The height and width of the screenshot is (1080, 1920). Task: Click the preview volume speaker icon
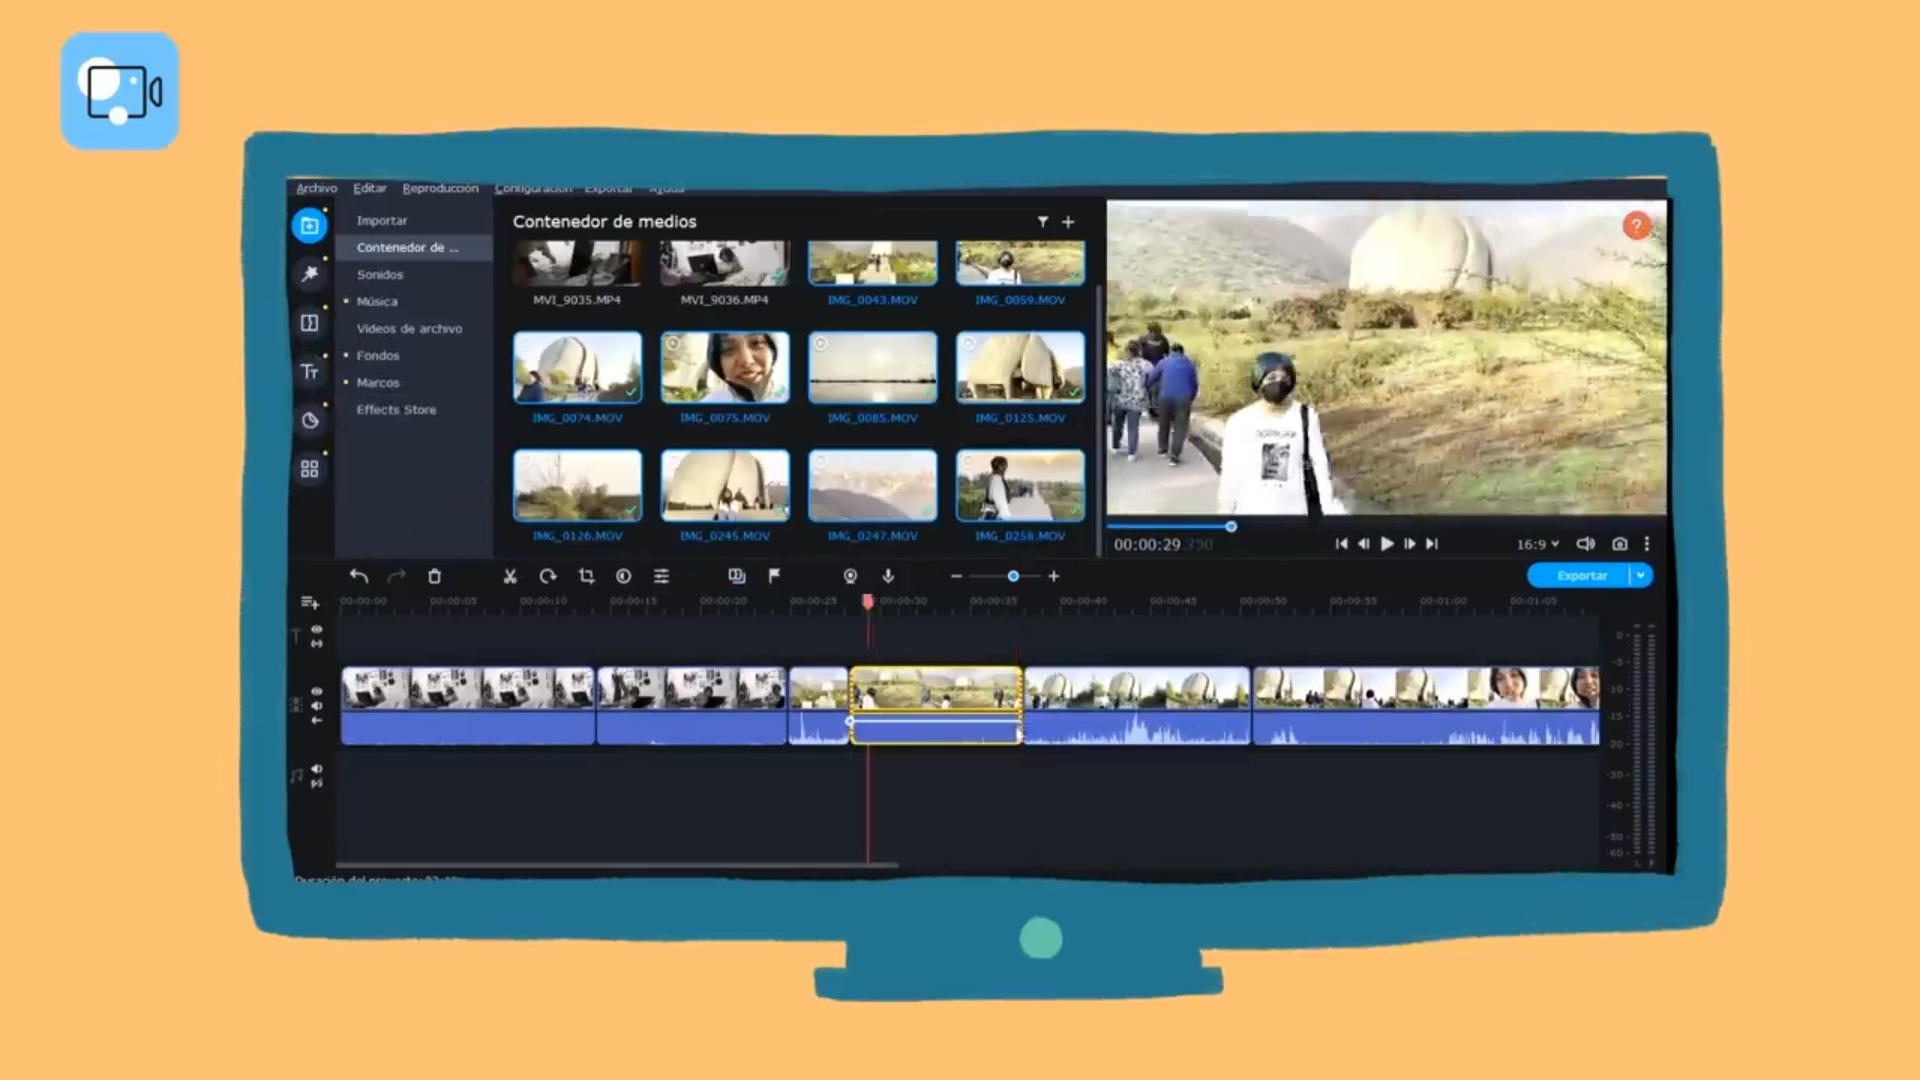[1585, 544]
